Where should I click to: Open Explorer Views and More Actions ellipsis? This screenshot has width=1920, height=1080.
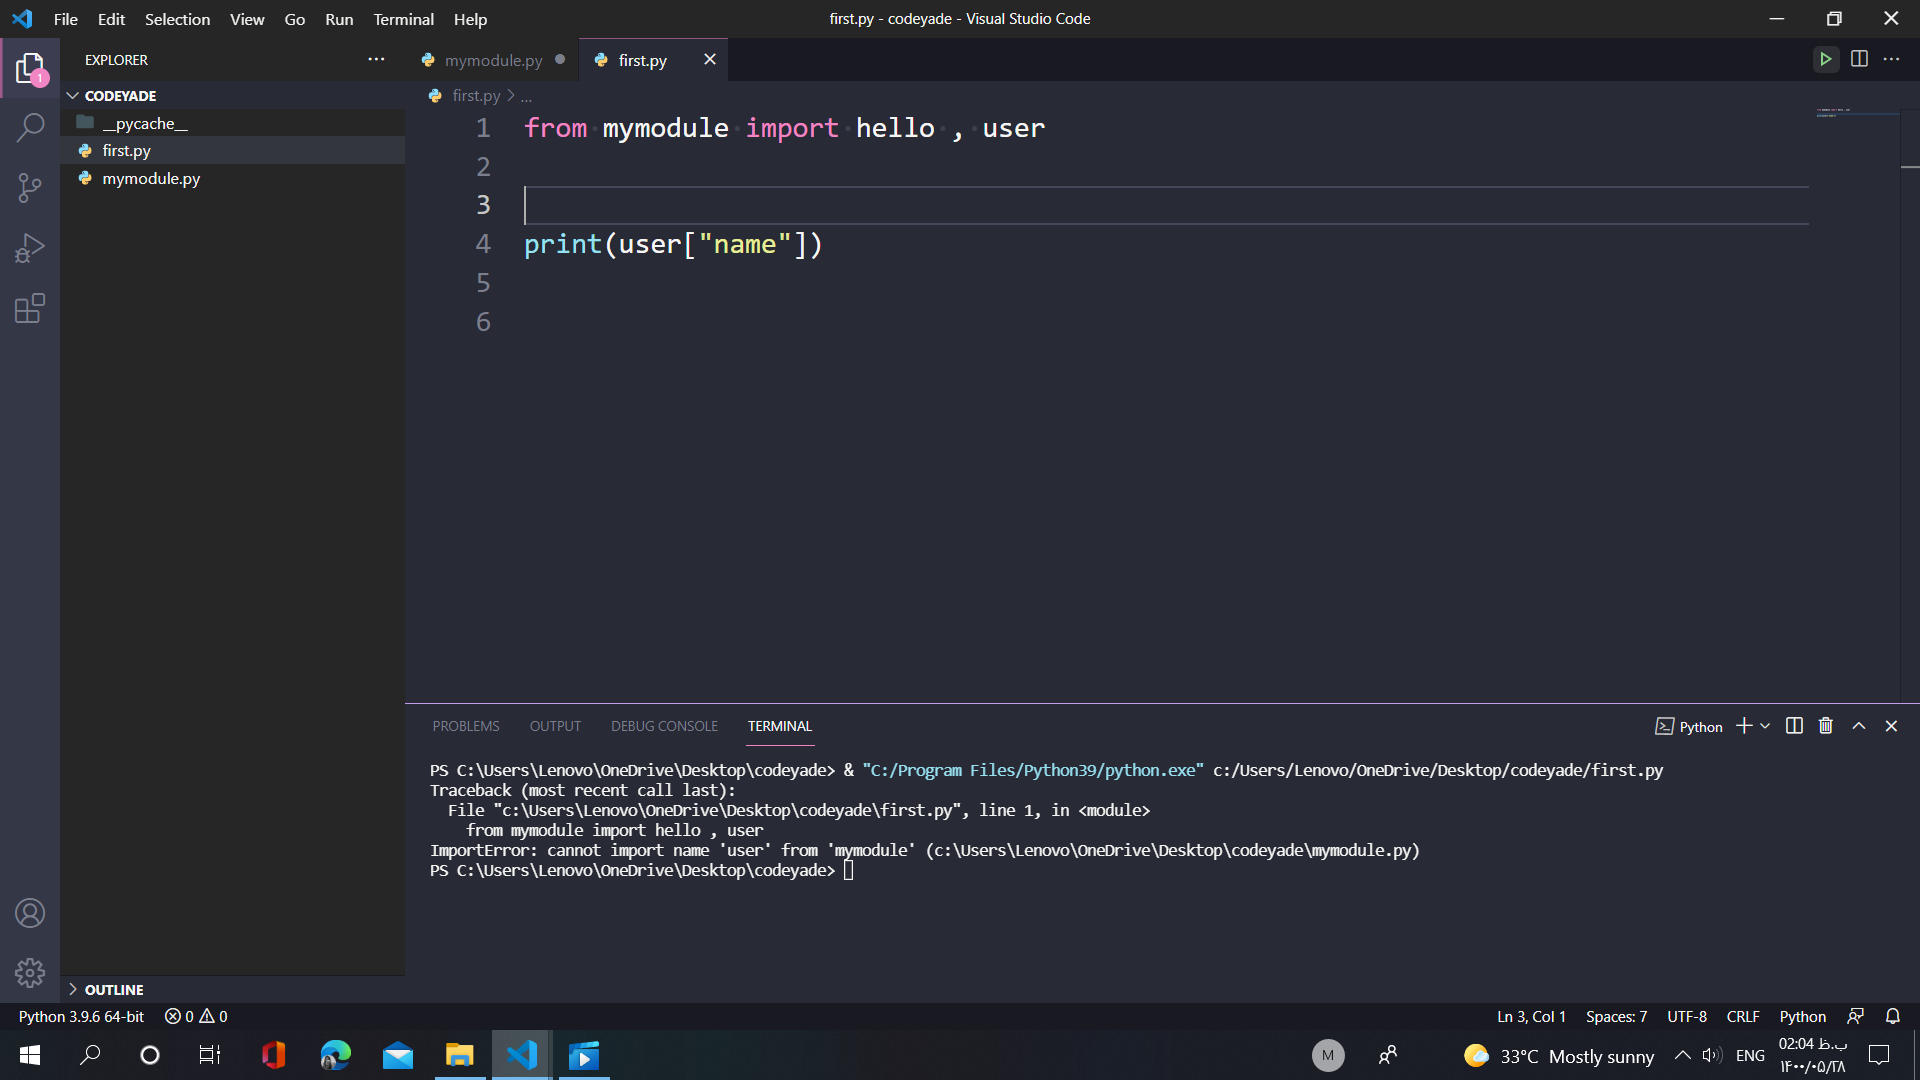[x=376, y=59]
